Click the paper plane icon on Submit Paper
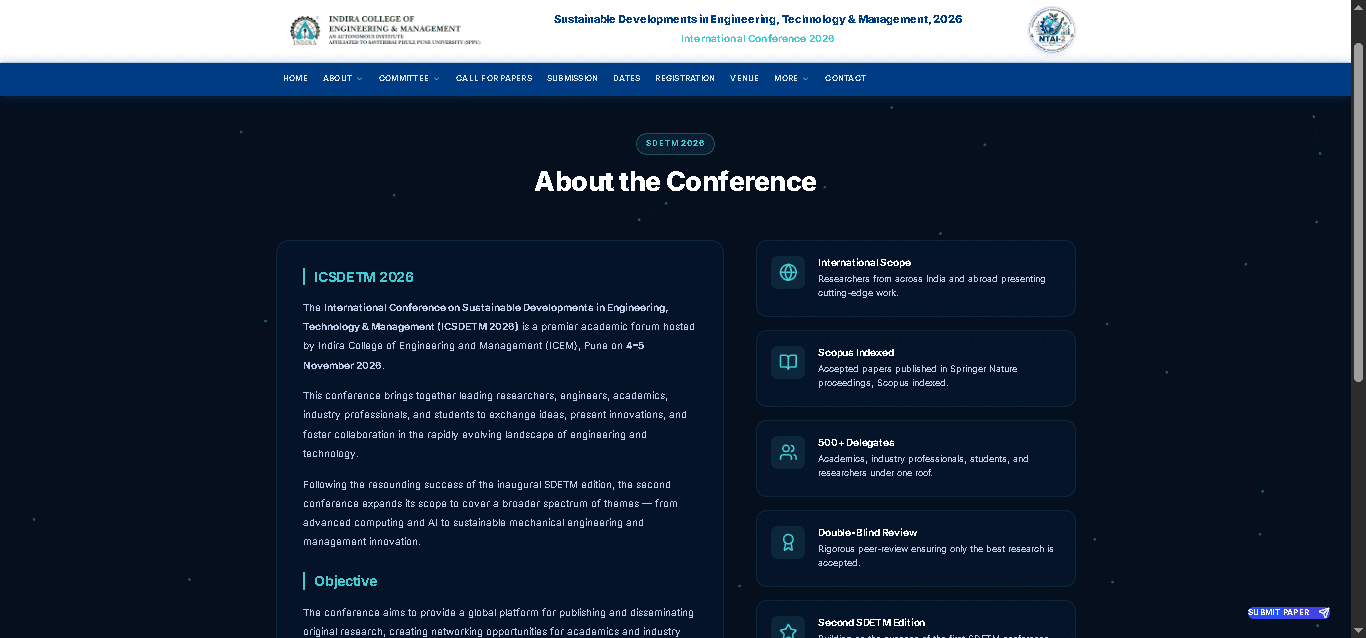Viewport: 1366px width, 638px height. pyautogui.click(x=1323, y=613)
